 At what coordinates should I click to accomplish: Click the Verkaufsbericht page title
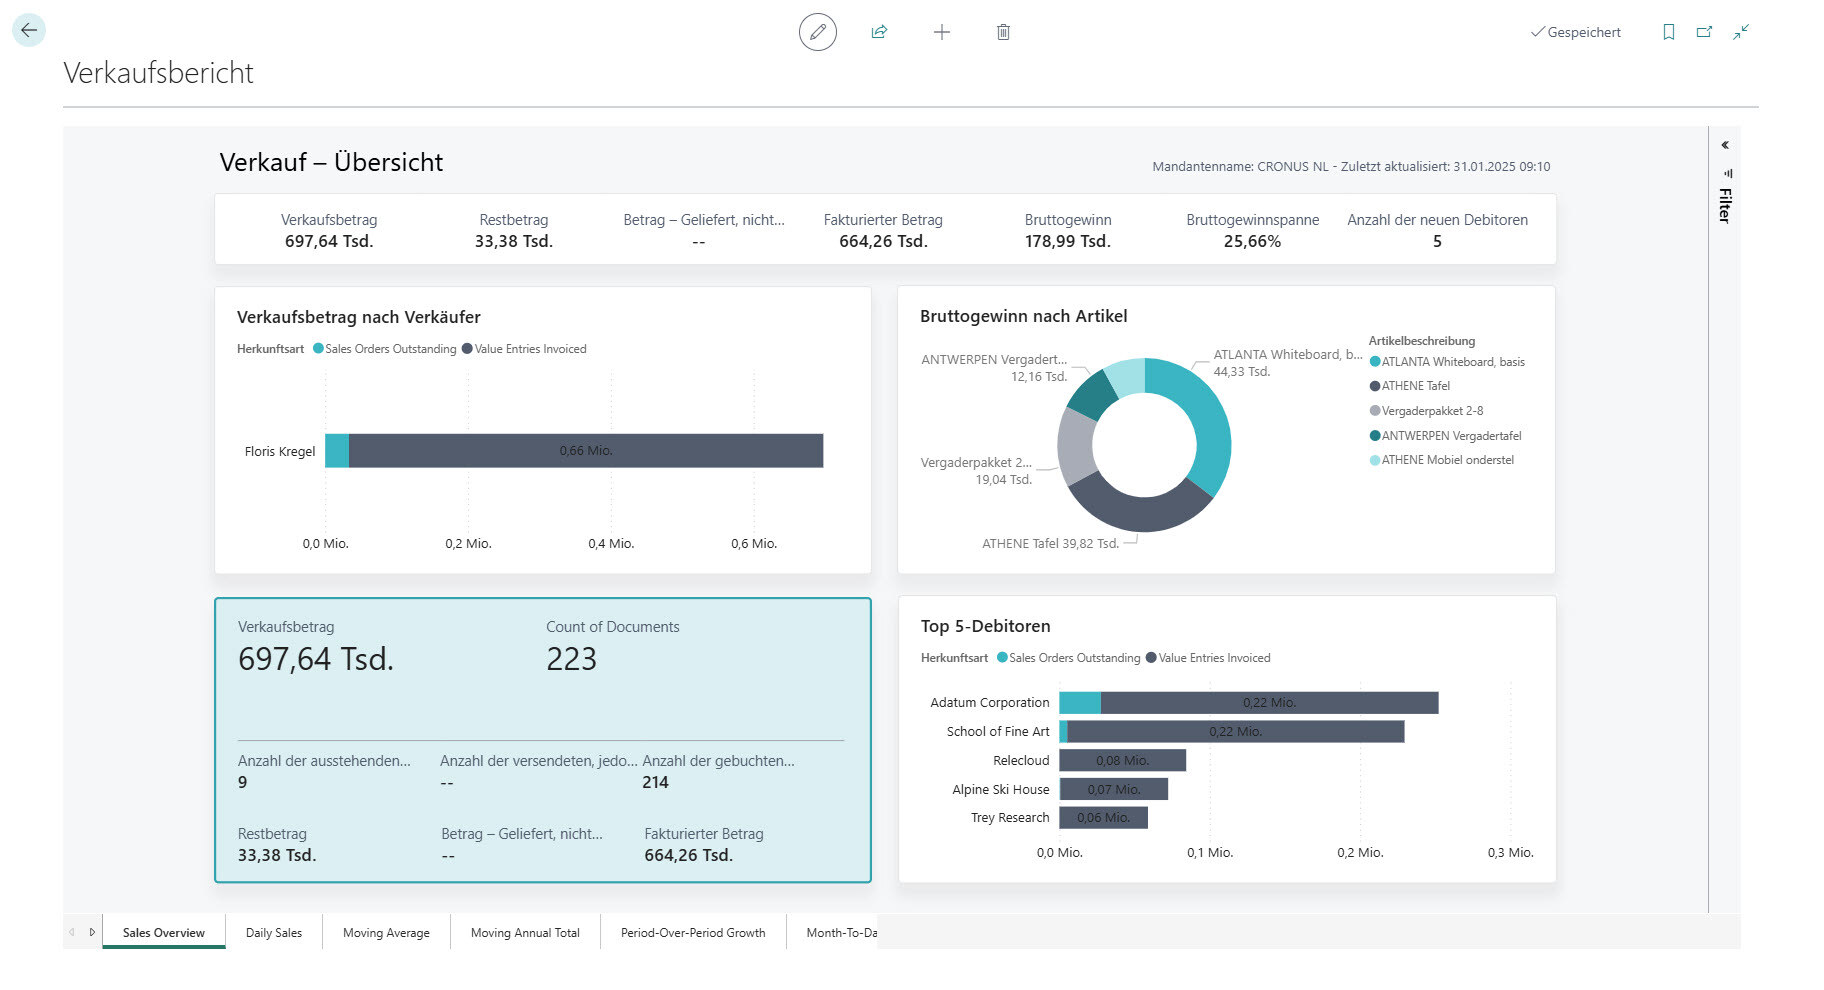pyautogui.click(x=158, y=73)
